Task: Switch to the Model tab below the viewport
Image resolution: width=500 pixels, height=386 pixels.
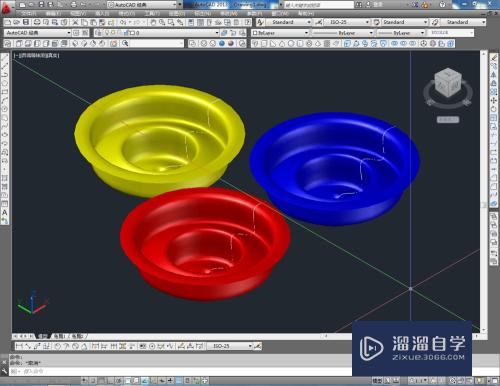Action: pyautogui.click(x=42, y=336)
